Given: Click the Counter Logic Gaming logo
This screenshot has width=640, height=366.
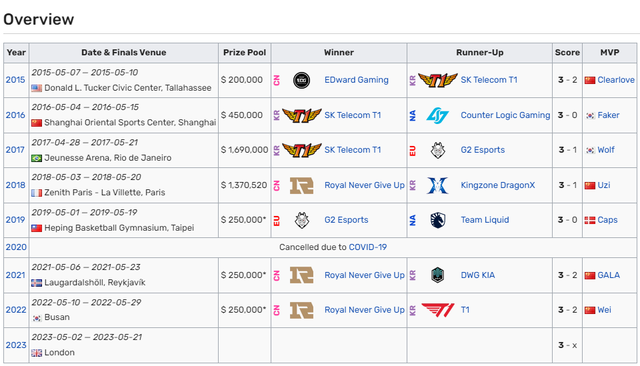Looking at the screenshot, I should (438, 115).
